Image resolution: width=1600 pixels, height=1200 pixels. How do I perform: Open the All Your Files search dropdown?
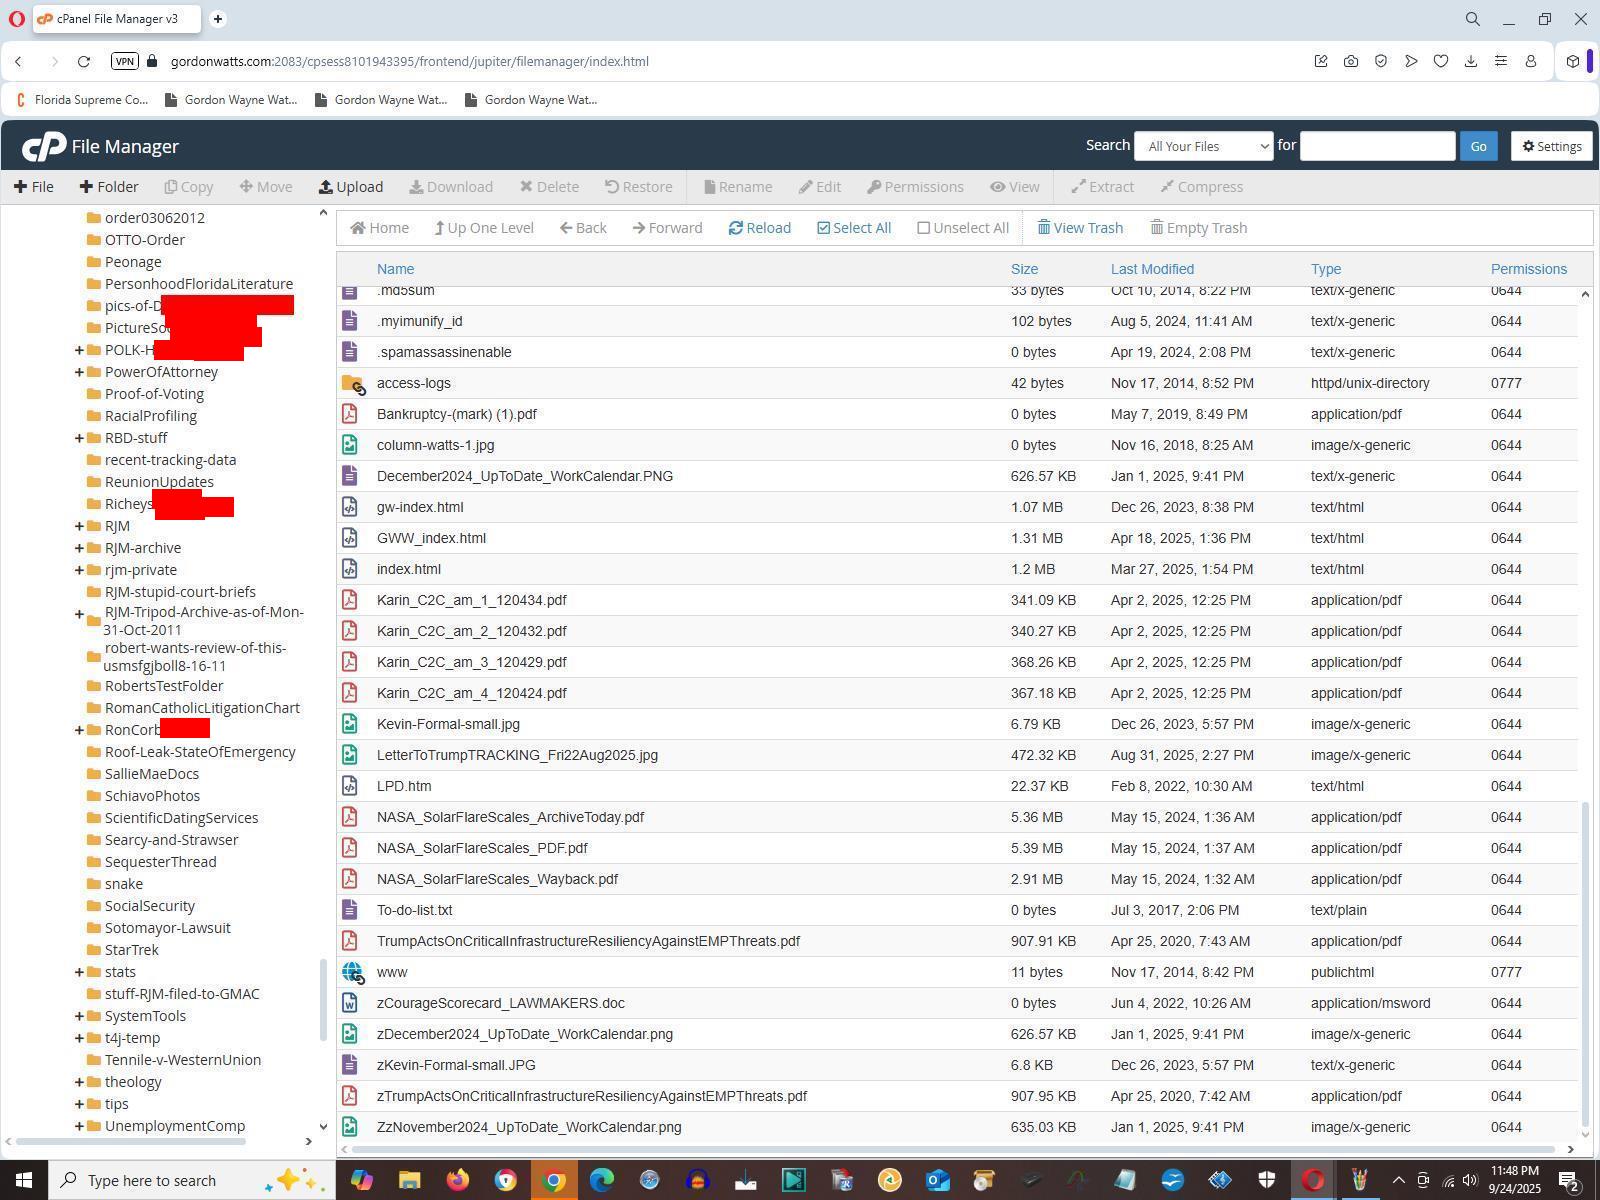pyautogui.click(x=1203, y=146)
